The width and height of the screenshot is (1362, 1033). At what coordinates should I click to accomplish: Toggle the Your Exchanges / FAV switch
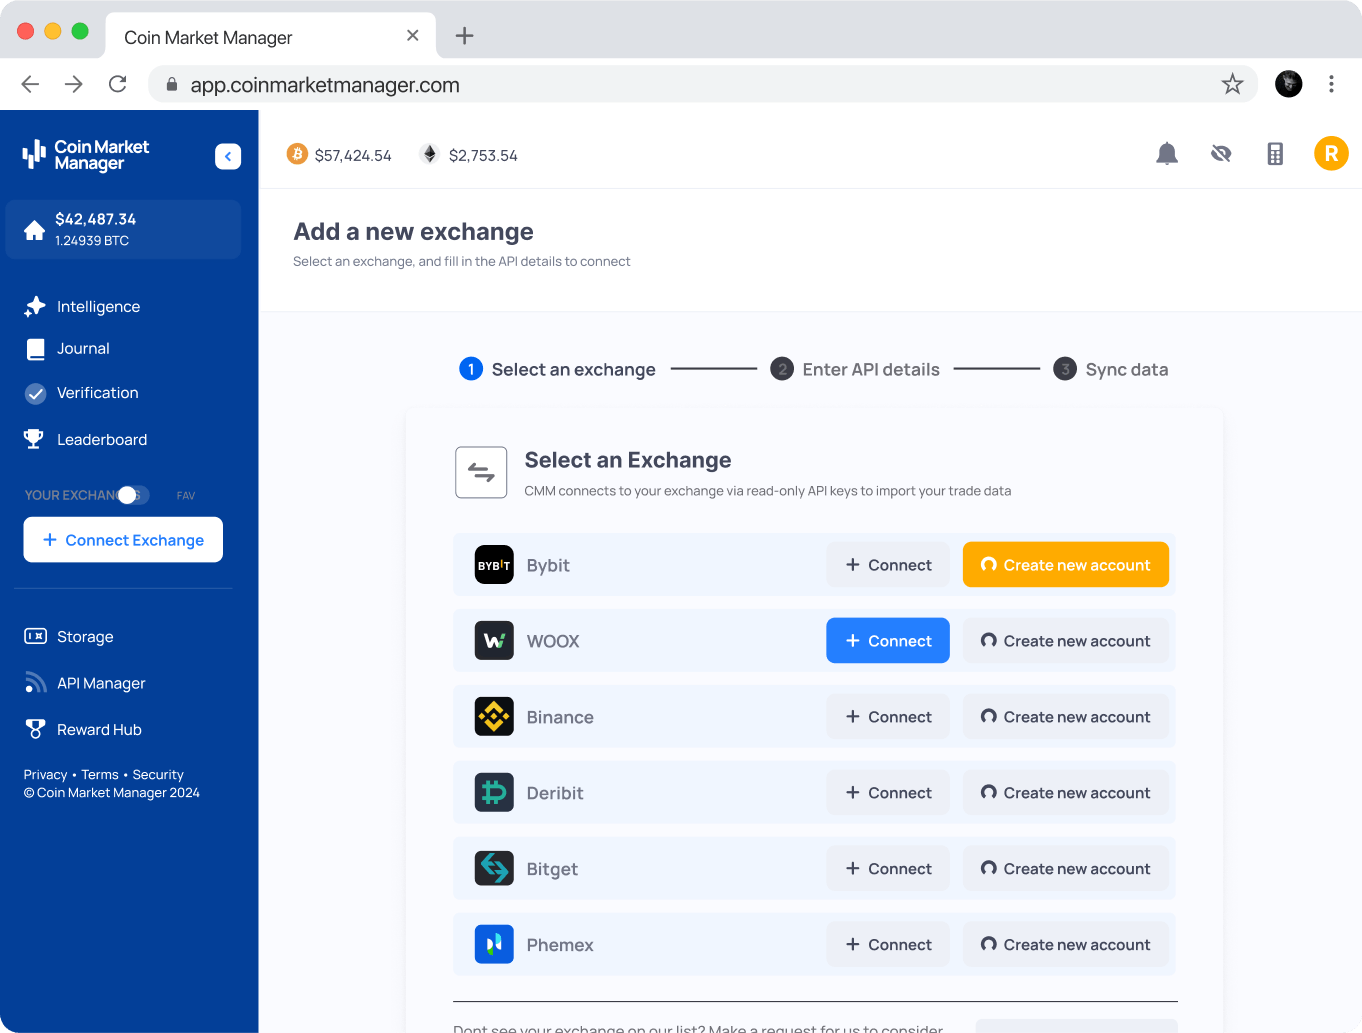[x=128, y=494]
